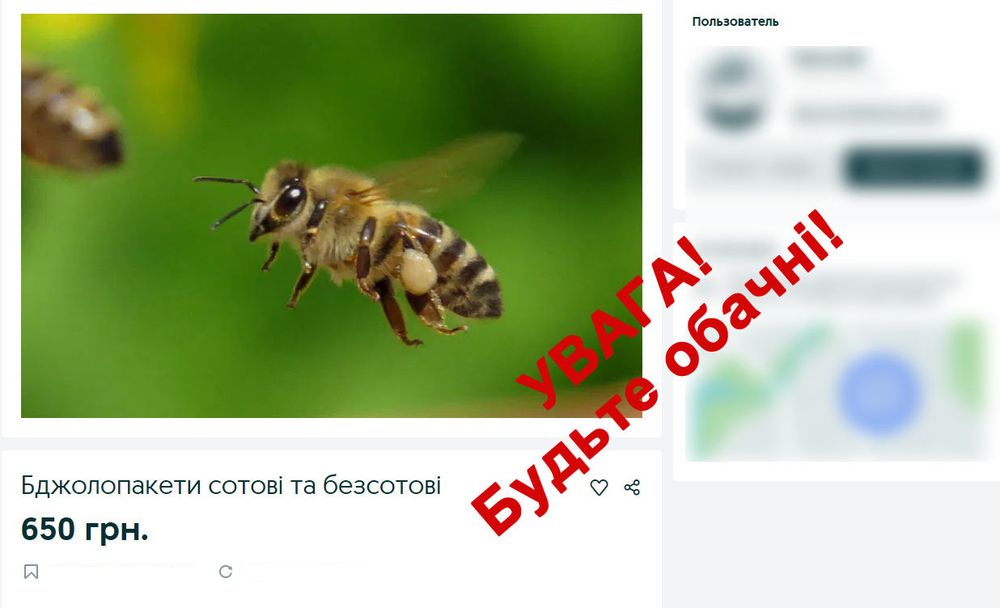Click the dark blurred button in user panel

pos(914,168)
